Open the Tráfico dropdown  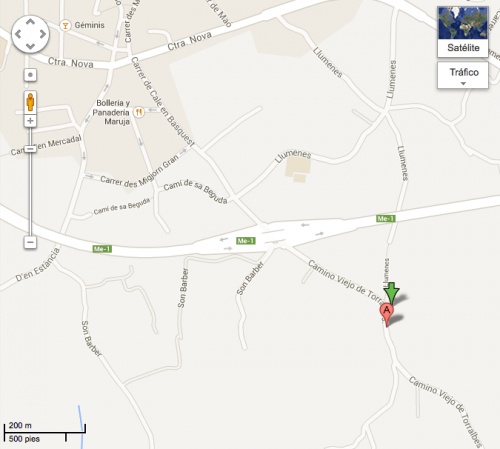click(463, 75)
